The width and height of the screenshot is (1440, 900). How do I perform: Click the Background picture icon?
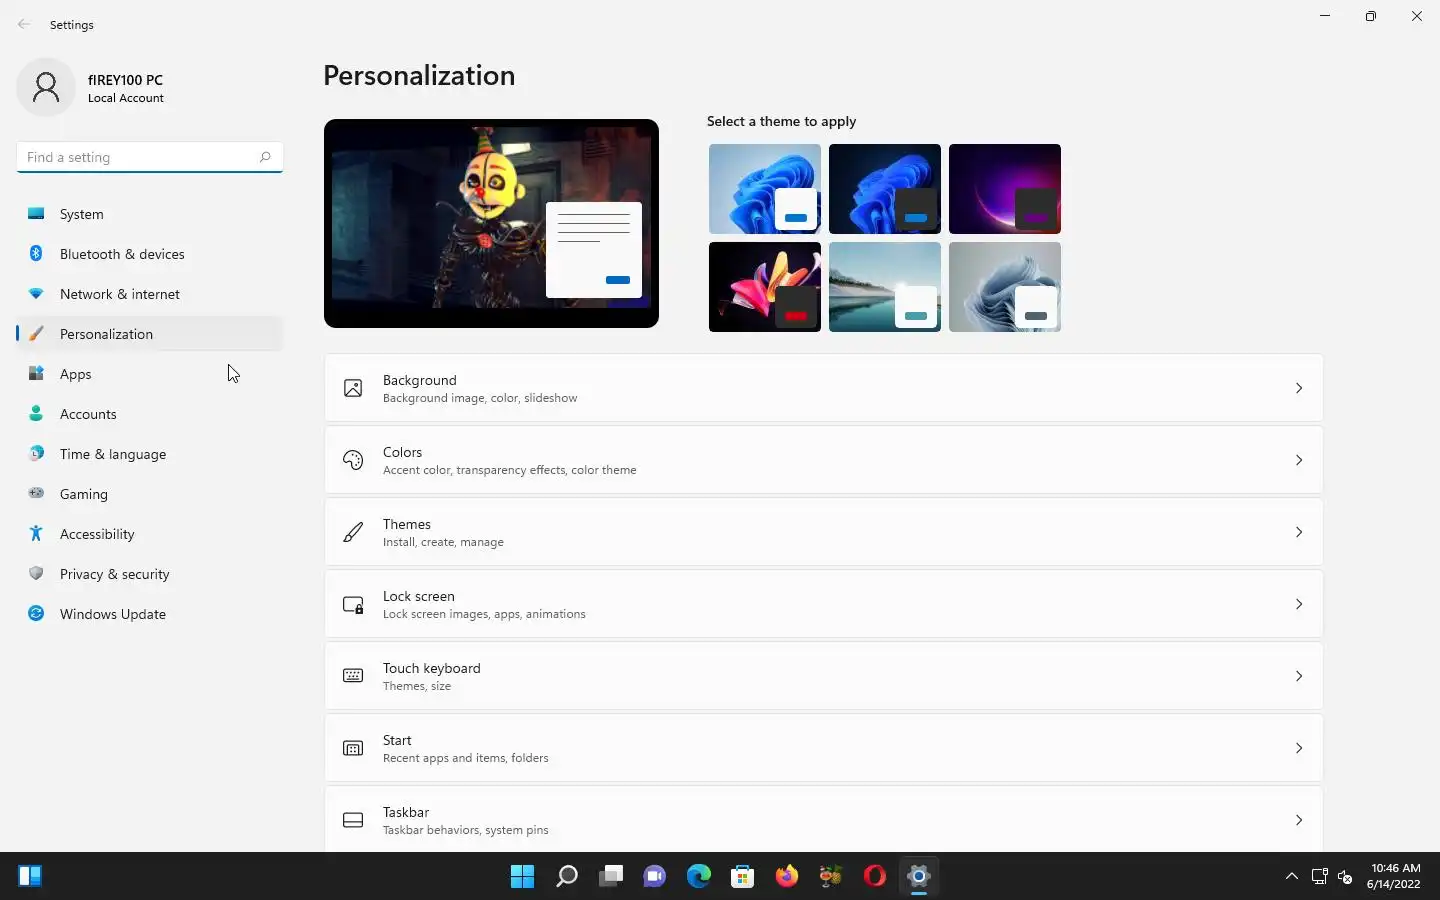click(353, 388)
